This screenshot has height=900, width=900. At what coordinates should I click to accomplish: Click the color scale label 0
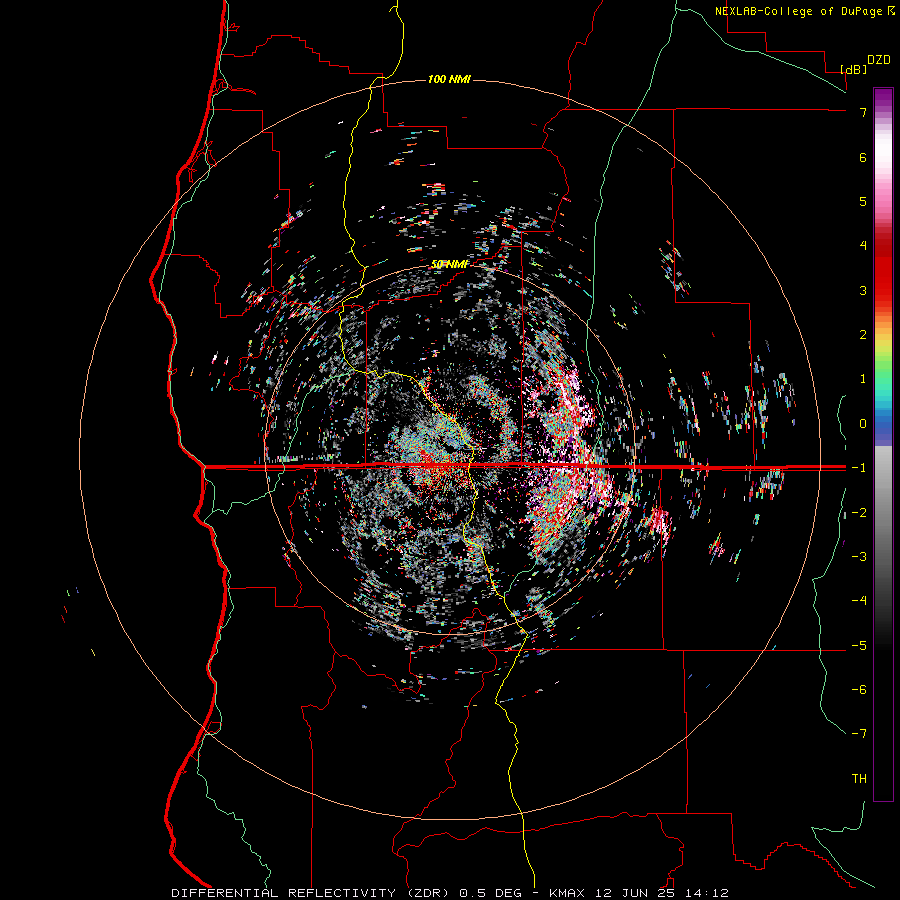coord(863,424)
